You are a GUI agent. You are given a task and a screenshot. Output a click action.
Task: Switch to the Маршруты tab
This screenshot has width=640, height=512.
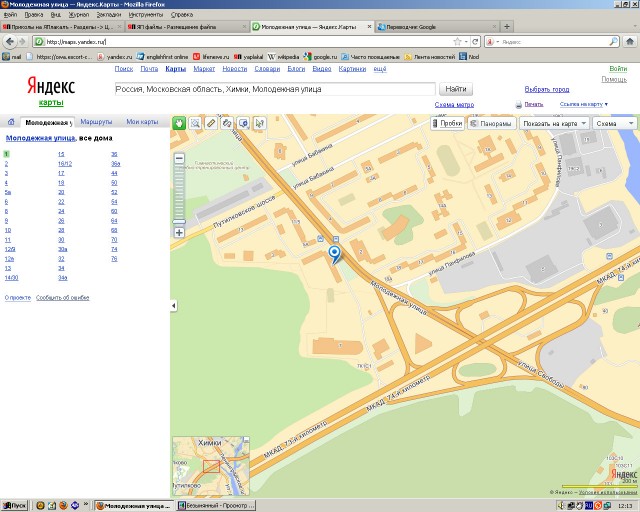pyautogui.click(x=96, y=121)
